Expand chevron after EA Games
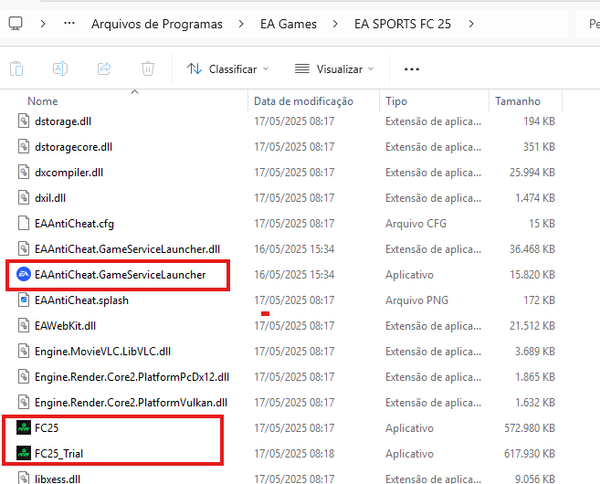Viewport: 600px width, 484px height. pyautogui.click(x=335, y=24)
